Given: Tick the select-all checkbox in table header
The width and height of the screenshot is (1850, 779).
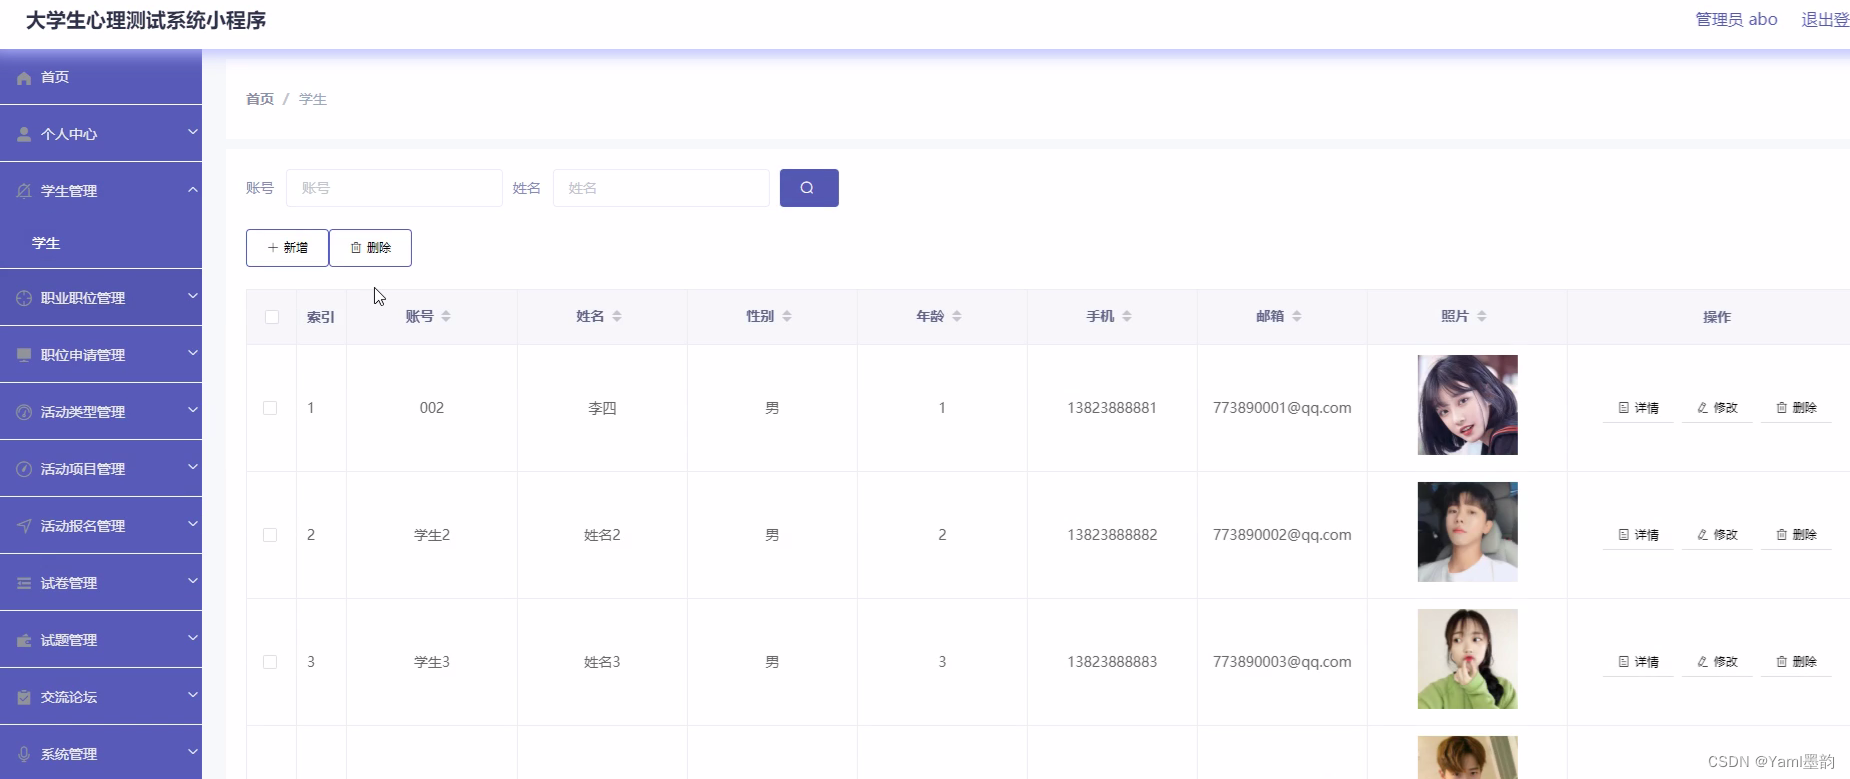Looking at the screenshot, I should 272,317.
